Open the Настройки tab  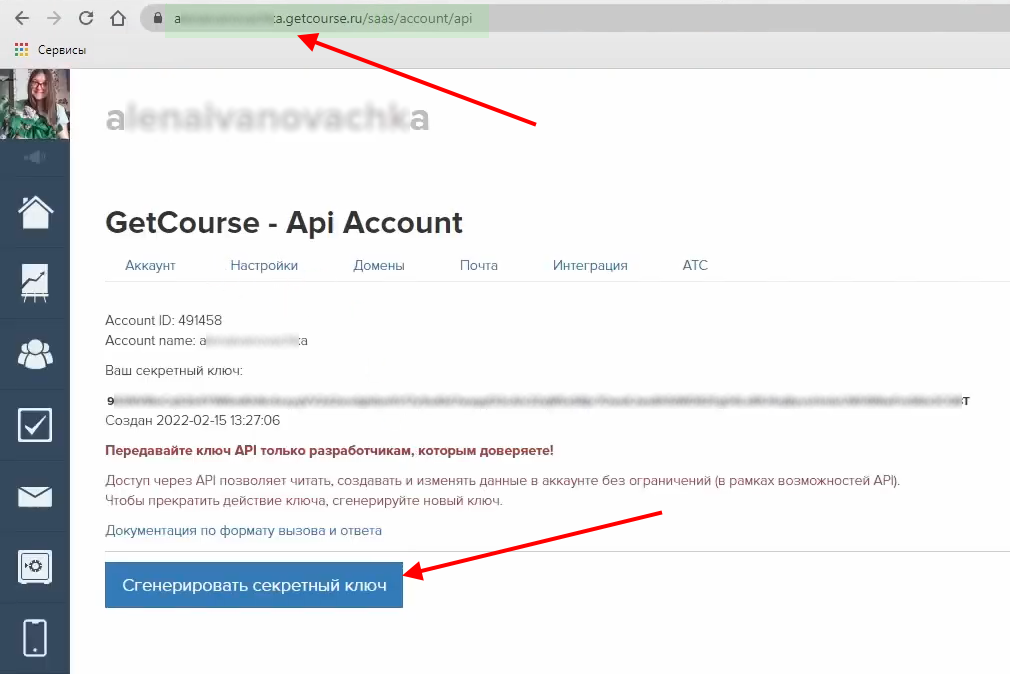[264, 265]
